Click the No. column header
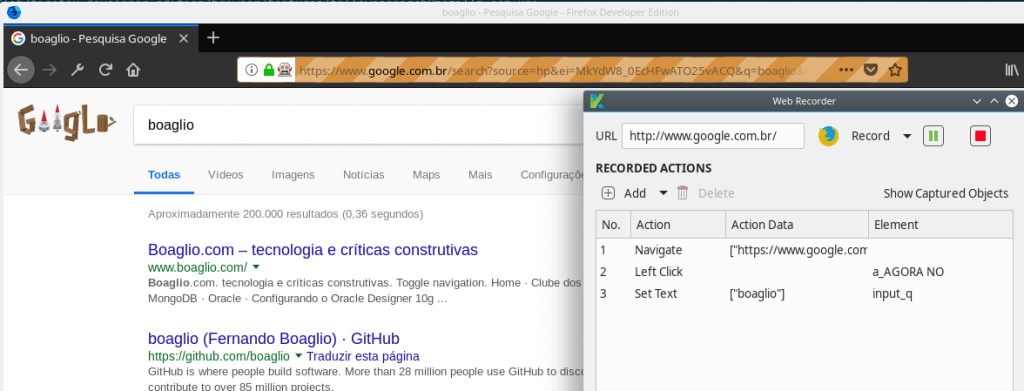1024x391 pixels. pos(613,225)
